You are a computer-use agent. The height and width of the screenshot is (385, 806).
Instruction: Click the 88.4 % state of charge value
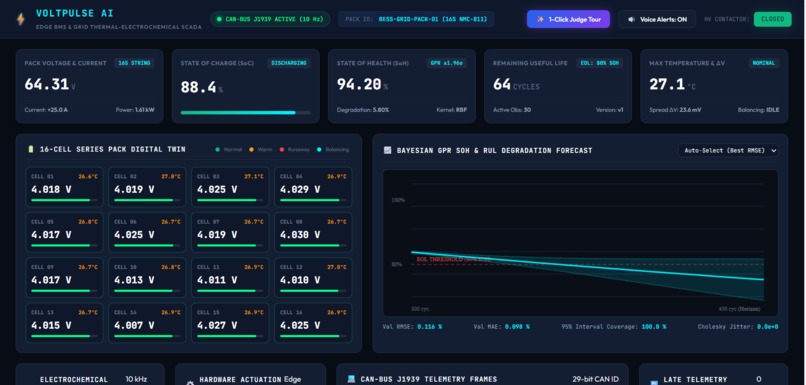tap(202, 87)
